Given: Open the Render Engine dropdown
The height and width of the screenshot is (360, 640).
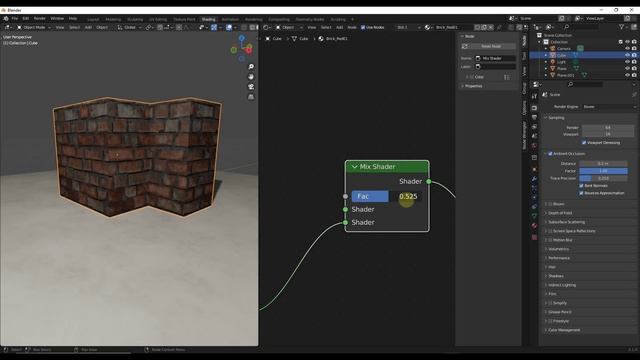Looking at the screenshot, I should [609, 107].
